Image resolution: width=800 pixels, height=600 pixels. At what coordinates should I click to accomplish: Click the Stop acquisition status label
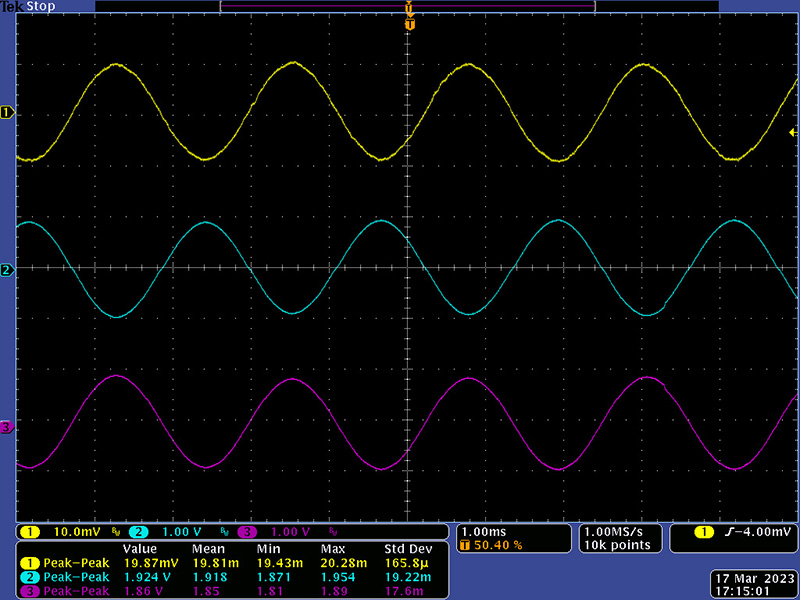[x=40, y=7]
